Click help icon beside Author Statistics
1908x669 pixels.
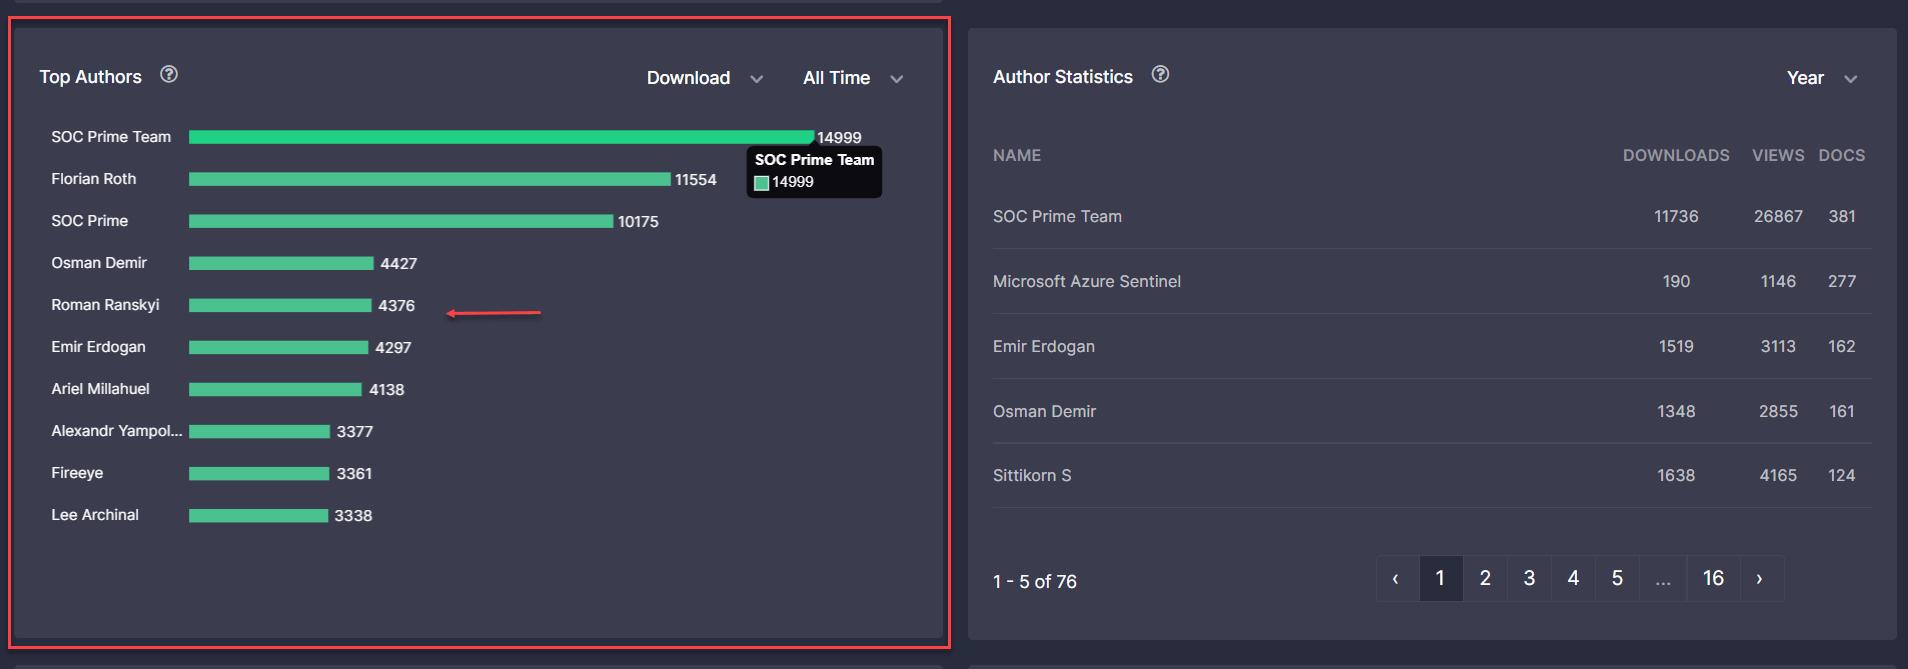(x=1160, y=75)
